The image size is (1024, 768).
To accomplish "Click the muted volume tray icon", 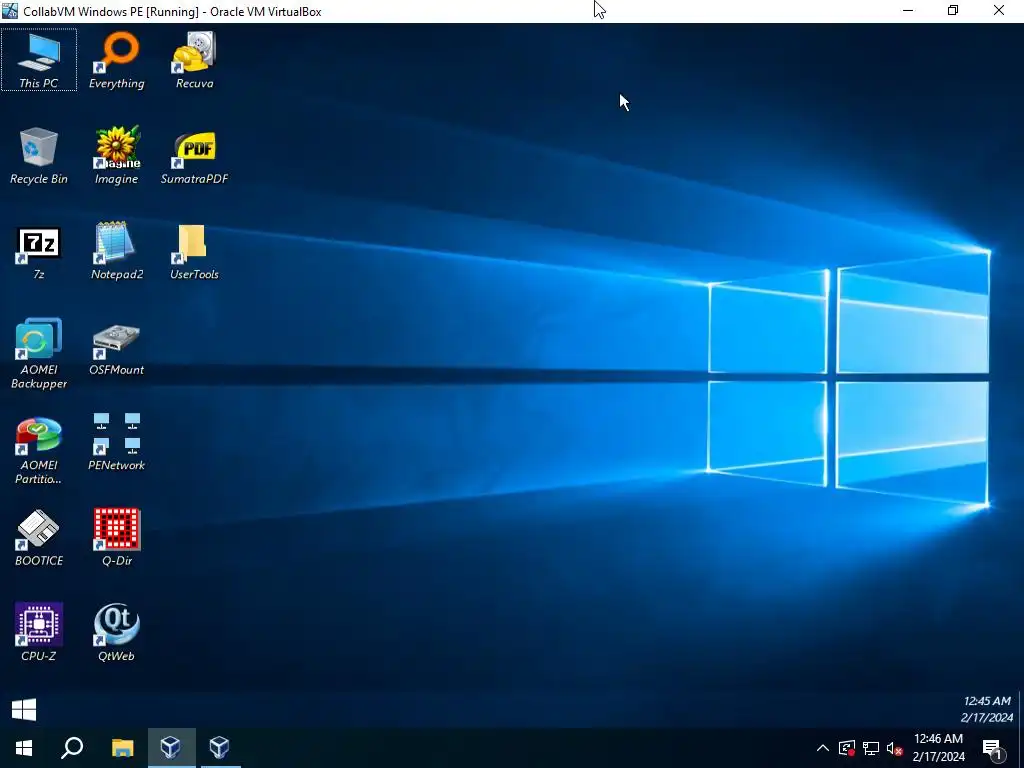I will pos(895,748).
